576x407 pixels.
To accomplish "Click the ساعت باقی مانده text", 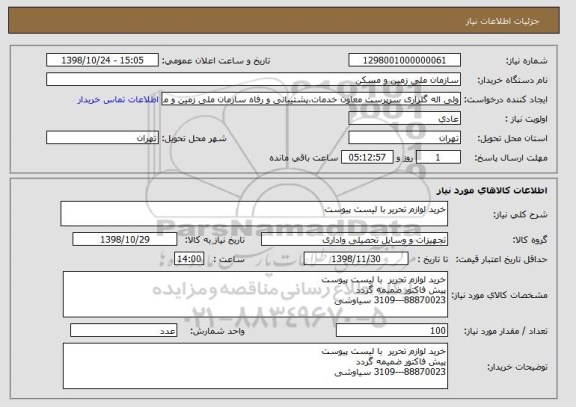I will [304, 158].
